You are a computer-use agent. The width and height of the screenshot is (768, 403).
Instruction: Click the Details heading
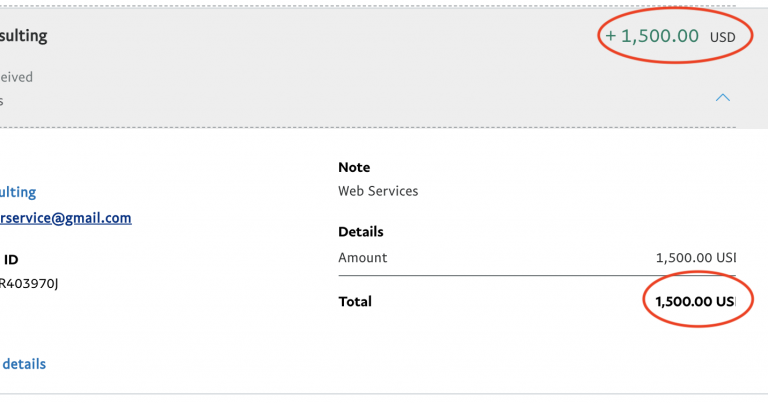(361, 232)
